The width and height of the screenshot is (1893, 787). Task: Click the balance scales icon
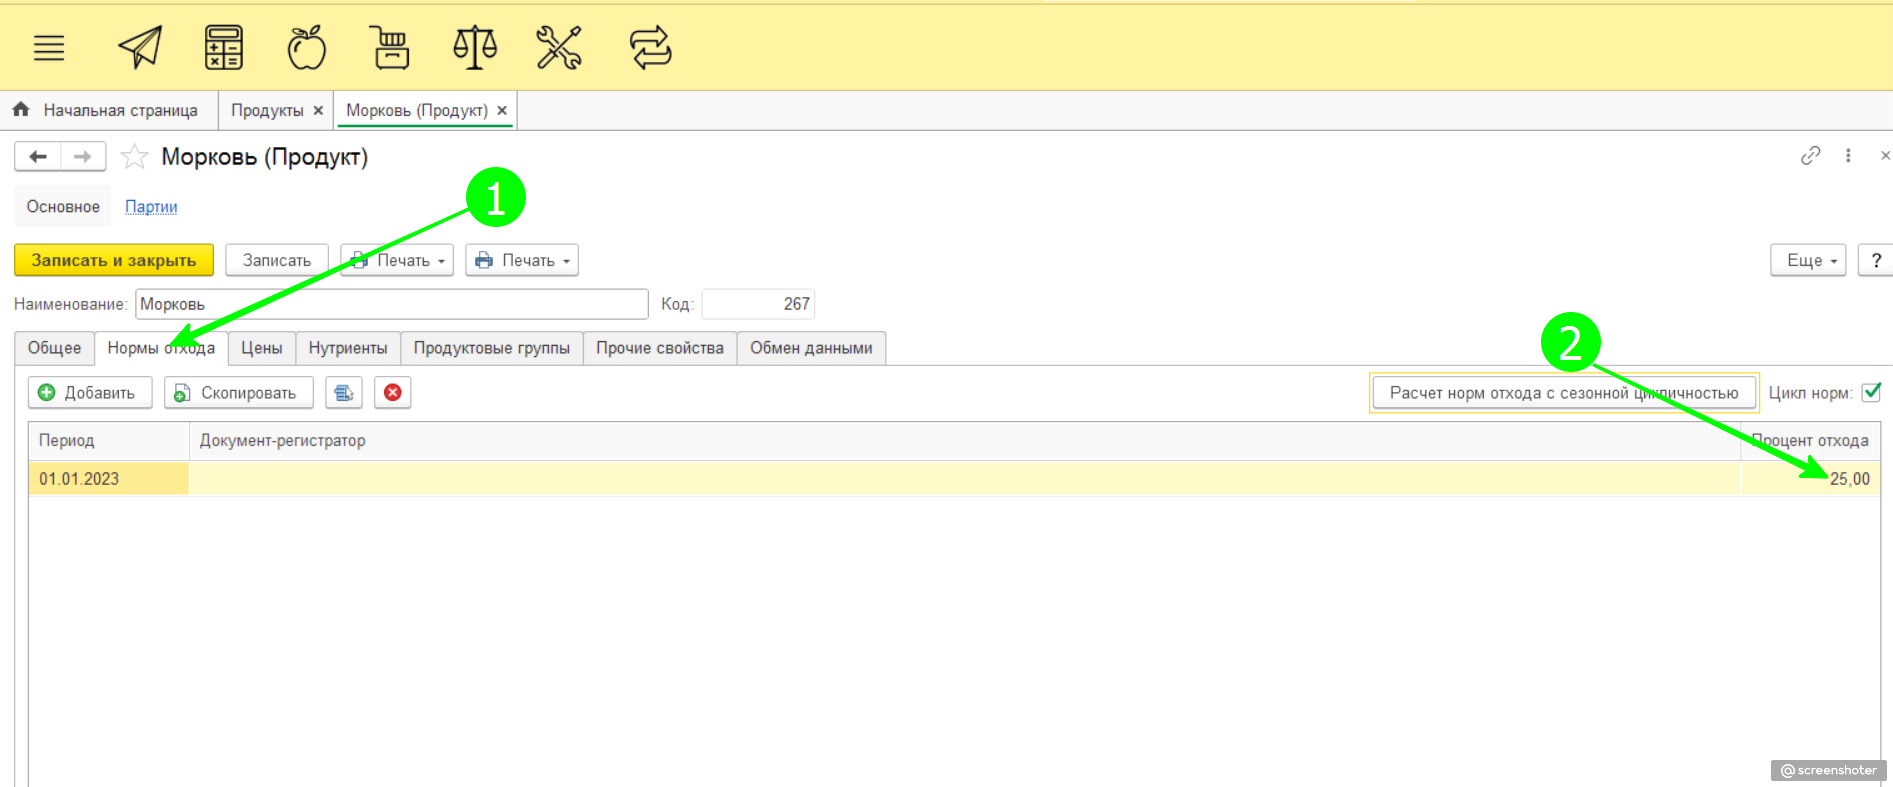pos(475,47)
